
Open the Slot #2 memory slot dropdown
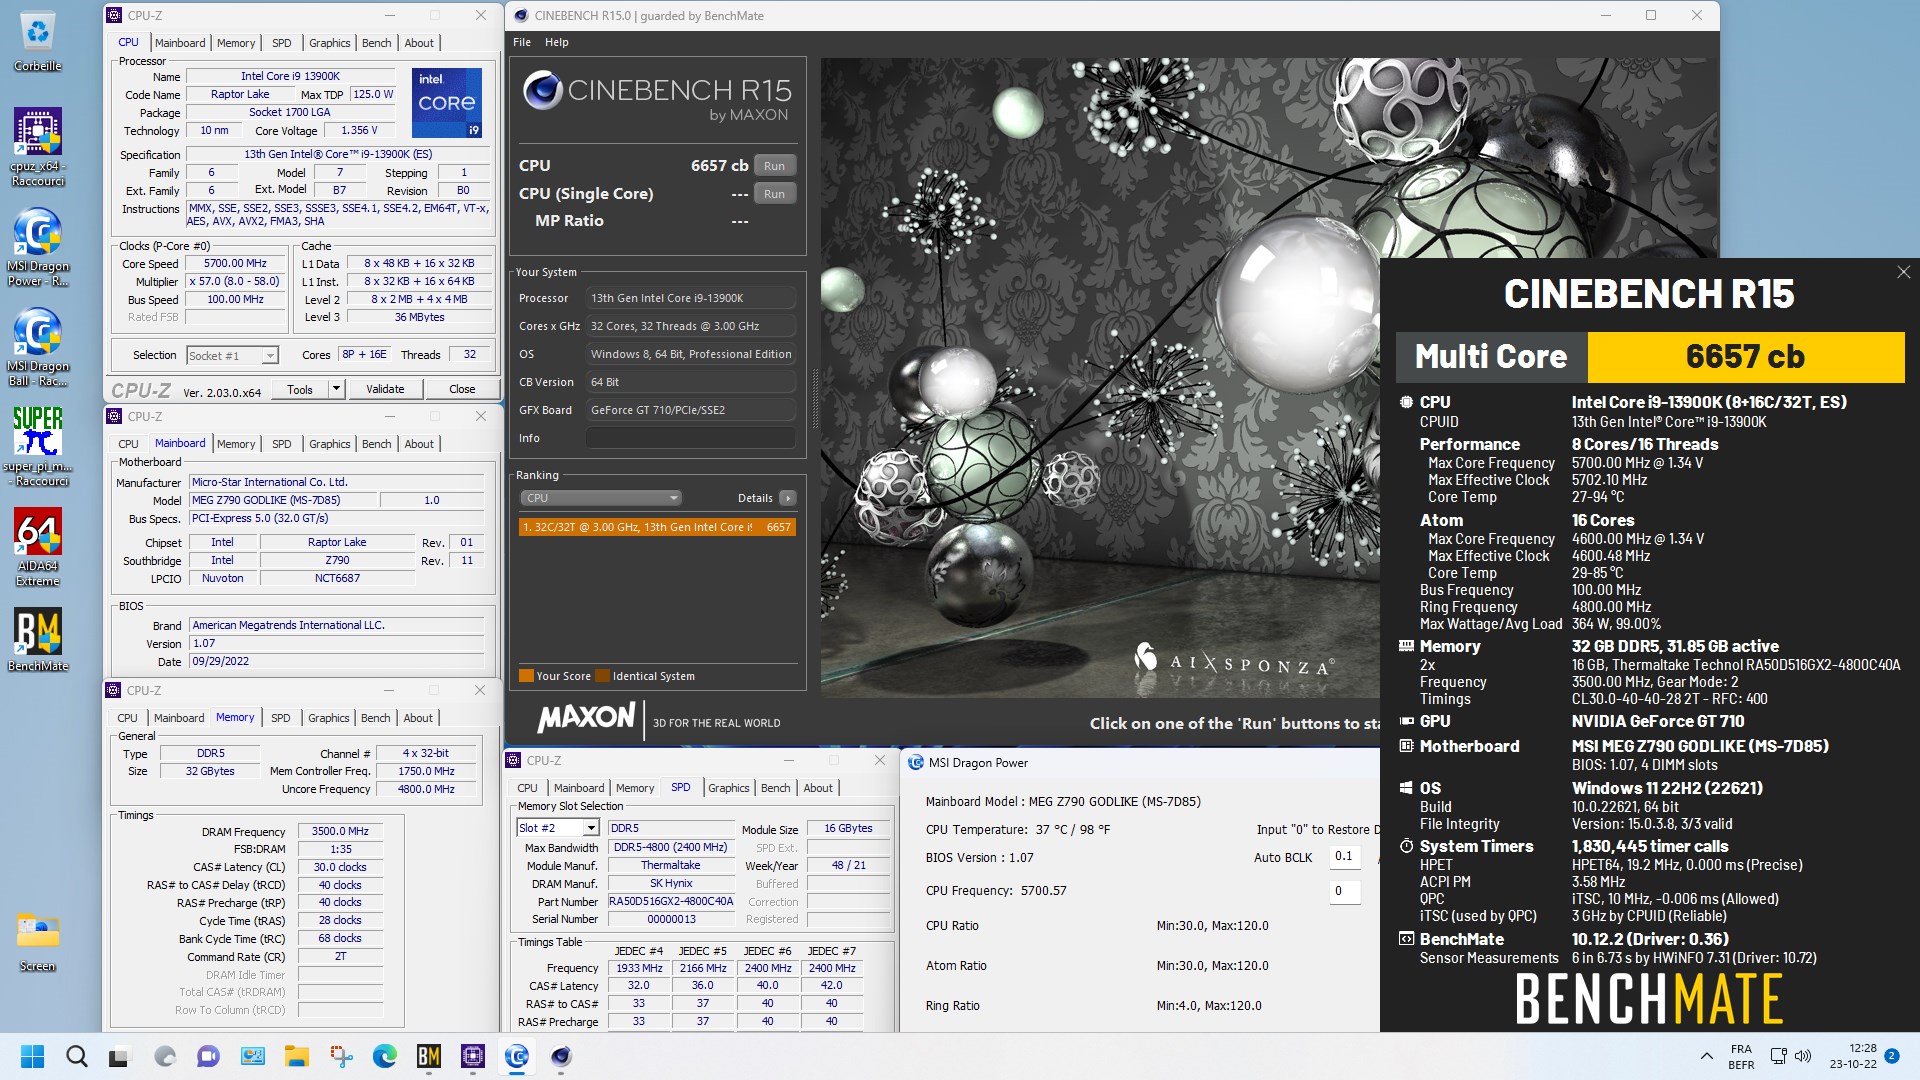[558, 828]
